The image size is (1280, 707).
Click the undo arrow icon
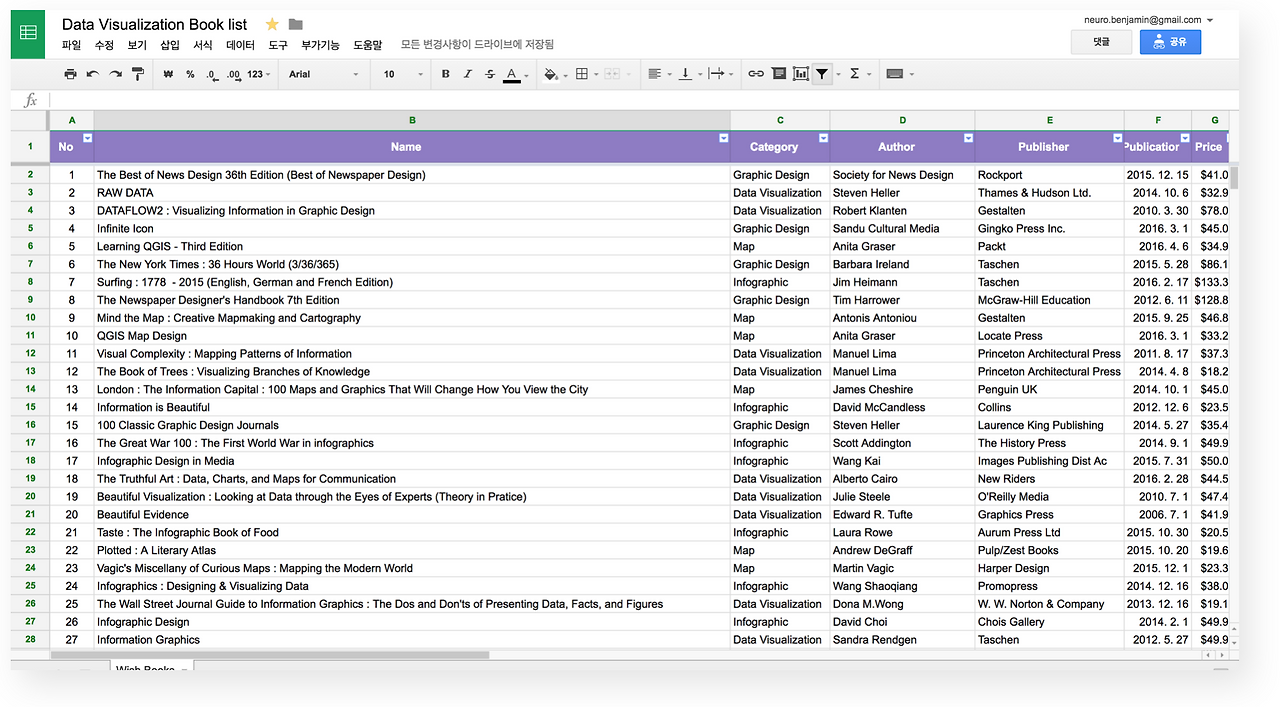coord(93,74)
